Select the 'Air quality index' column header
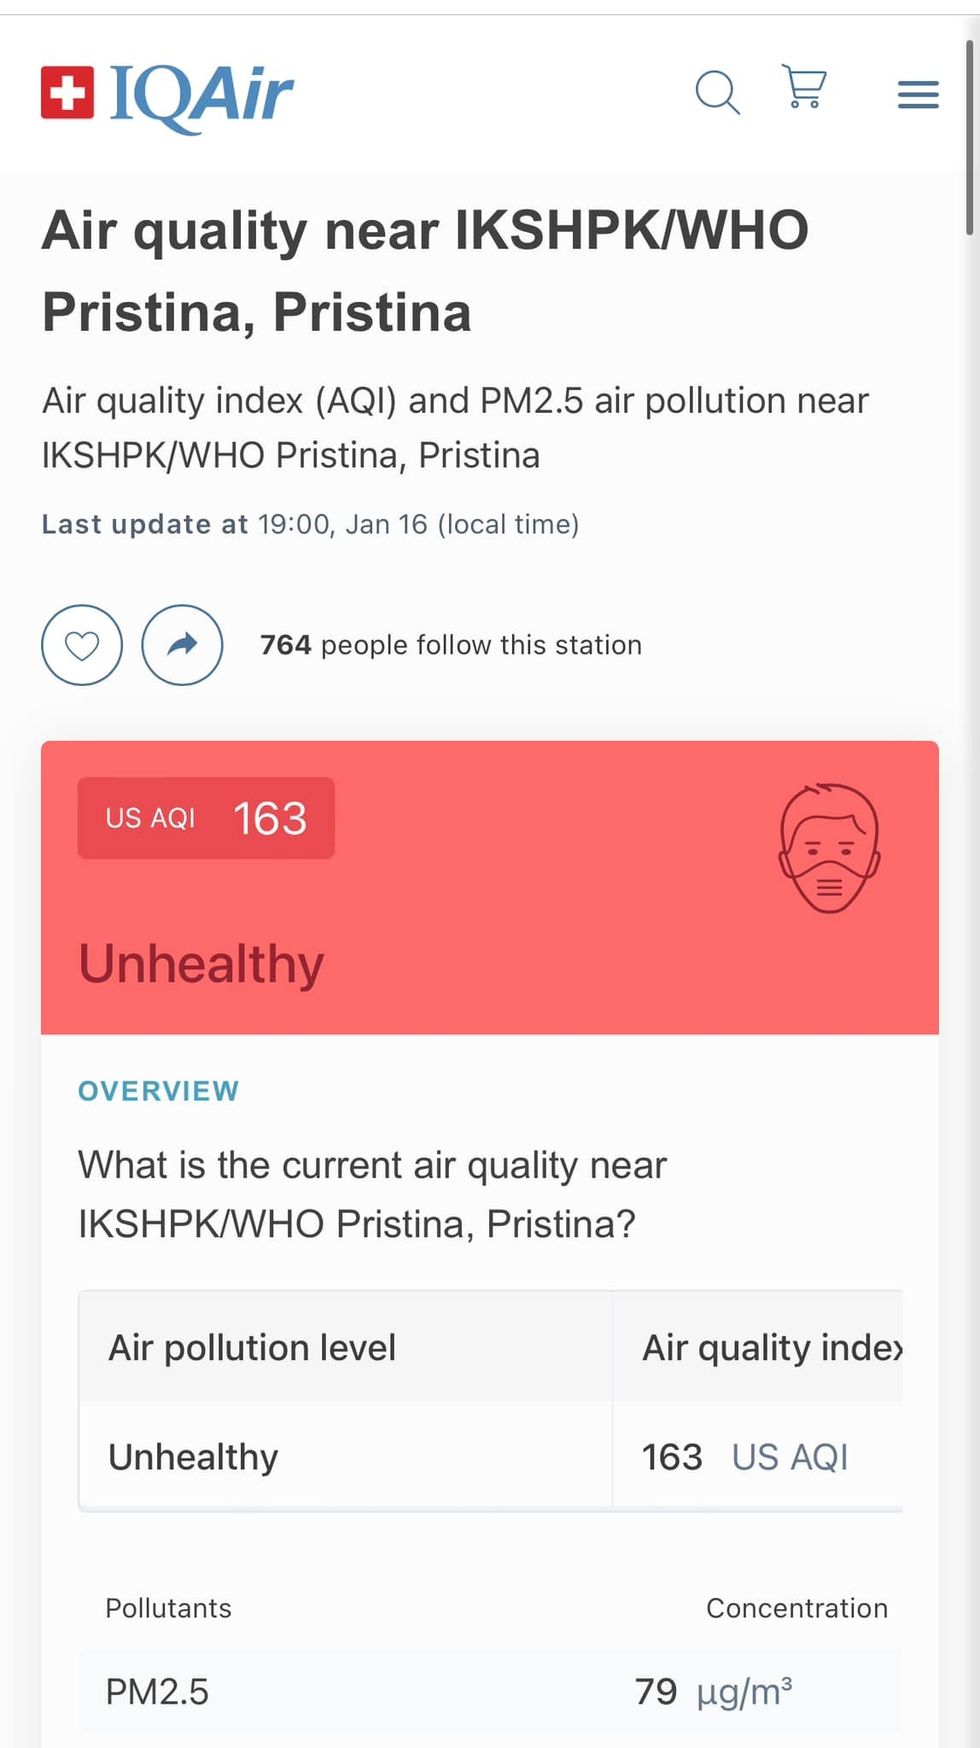Viewport: 980px width, 1748px height. pyautogui.click(x=771, y=1348)
